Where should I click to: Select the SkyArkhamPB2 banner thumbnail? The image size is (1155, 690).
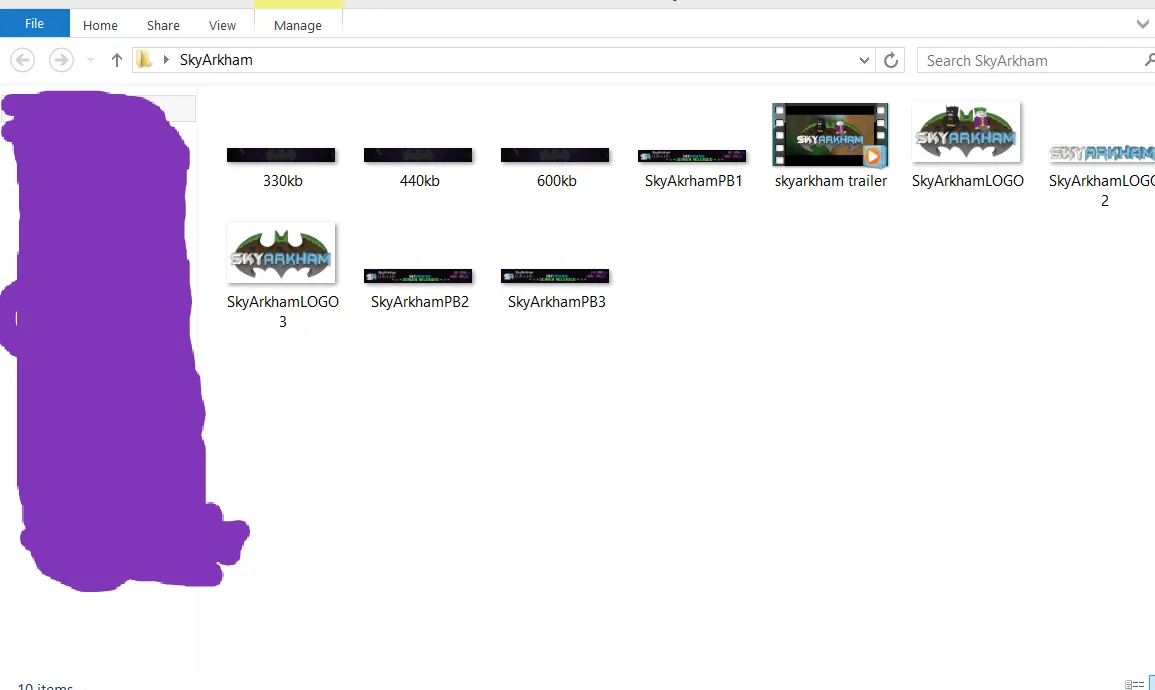(418, 276)
